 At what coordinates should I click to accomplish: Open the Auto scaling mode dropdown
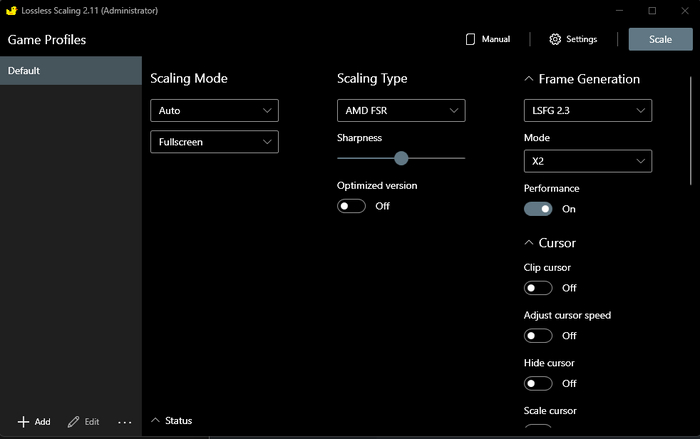(x=214, y=110)
